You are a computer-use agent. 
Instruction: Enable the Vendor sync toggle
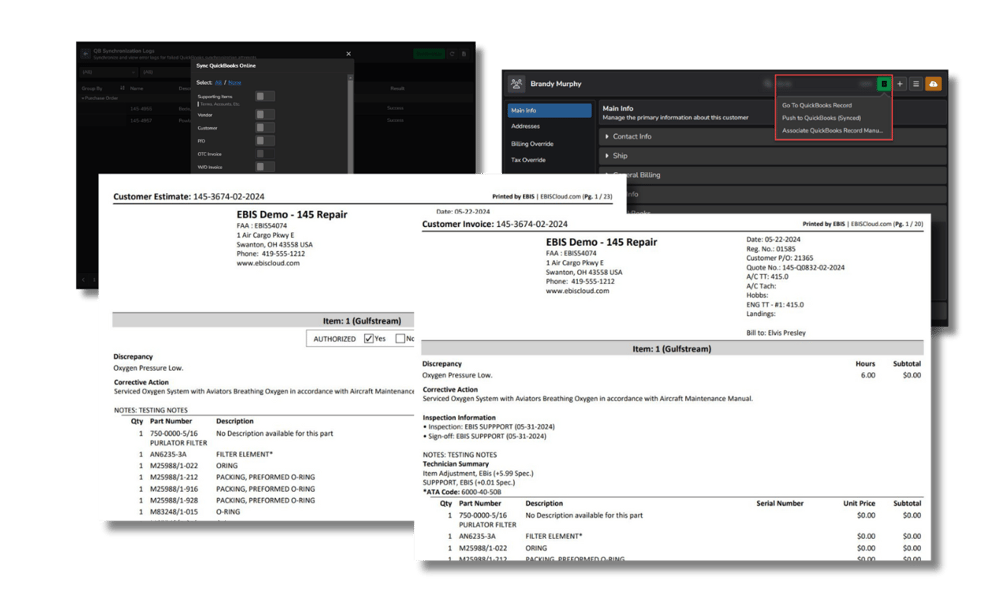pos(264,114)
